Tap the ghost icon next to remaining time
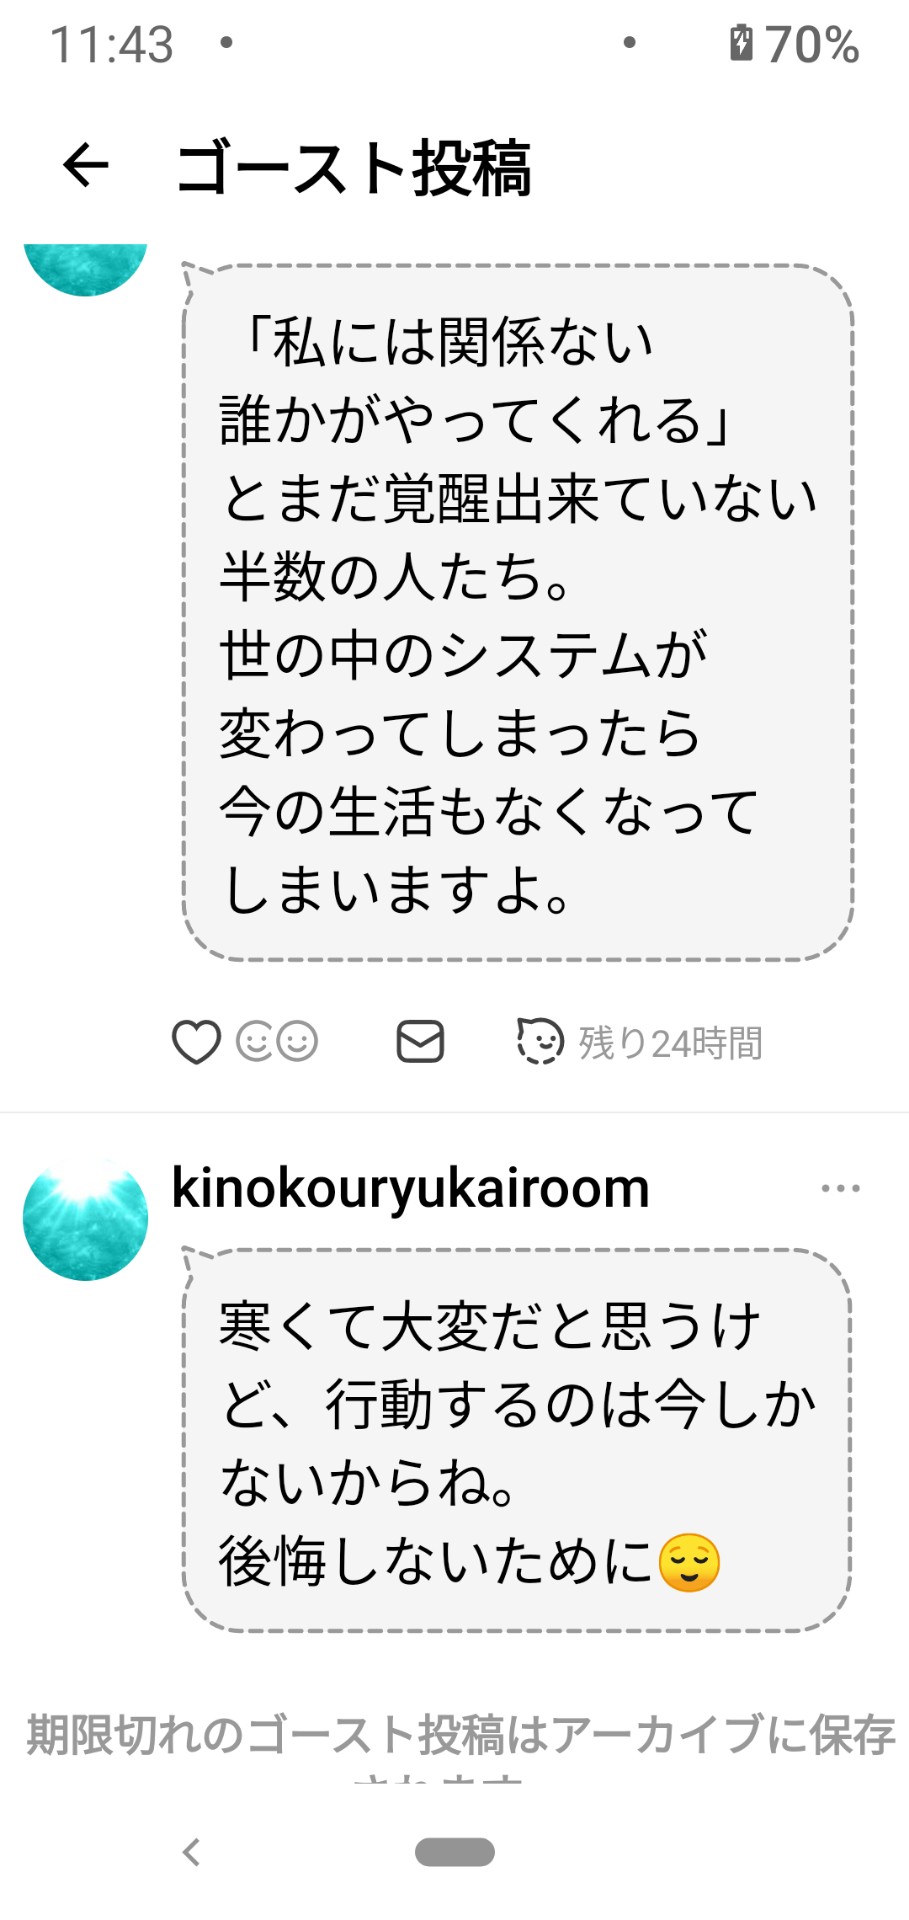 540,1041
